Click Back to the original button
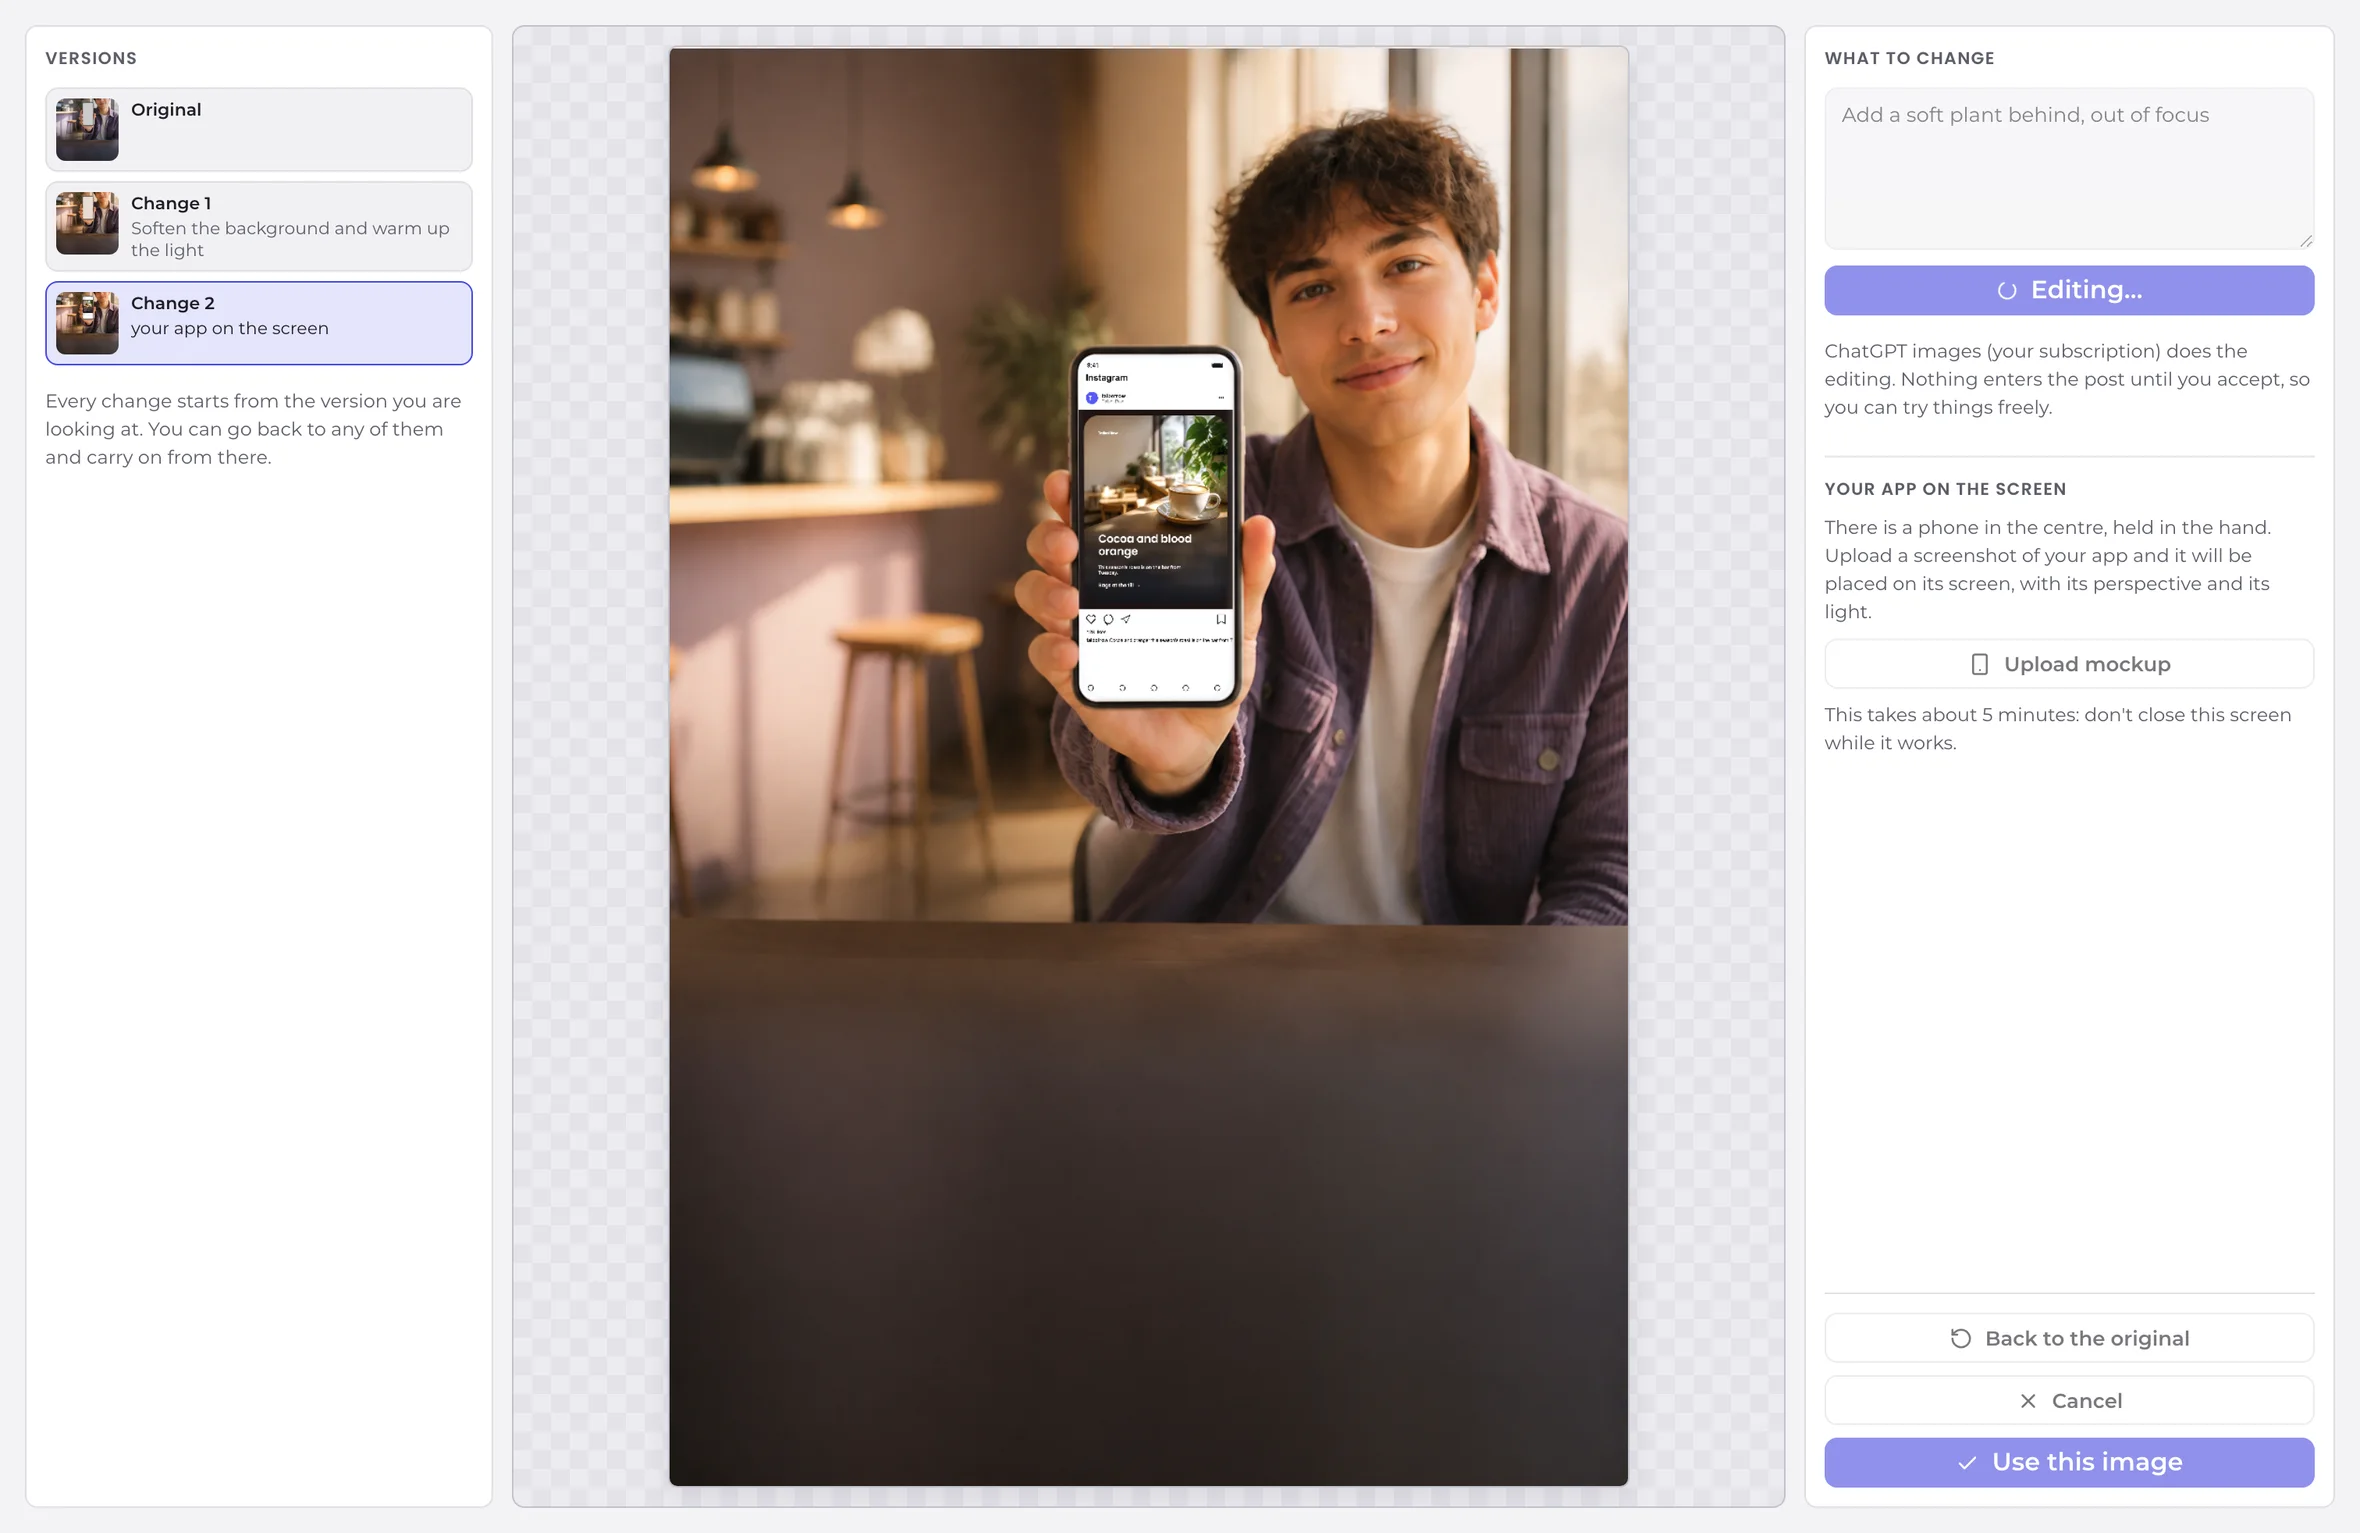The image size is (2360, 1533). point(2068,1338)
